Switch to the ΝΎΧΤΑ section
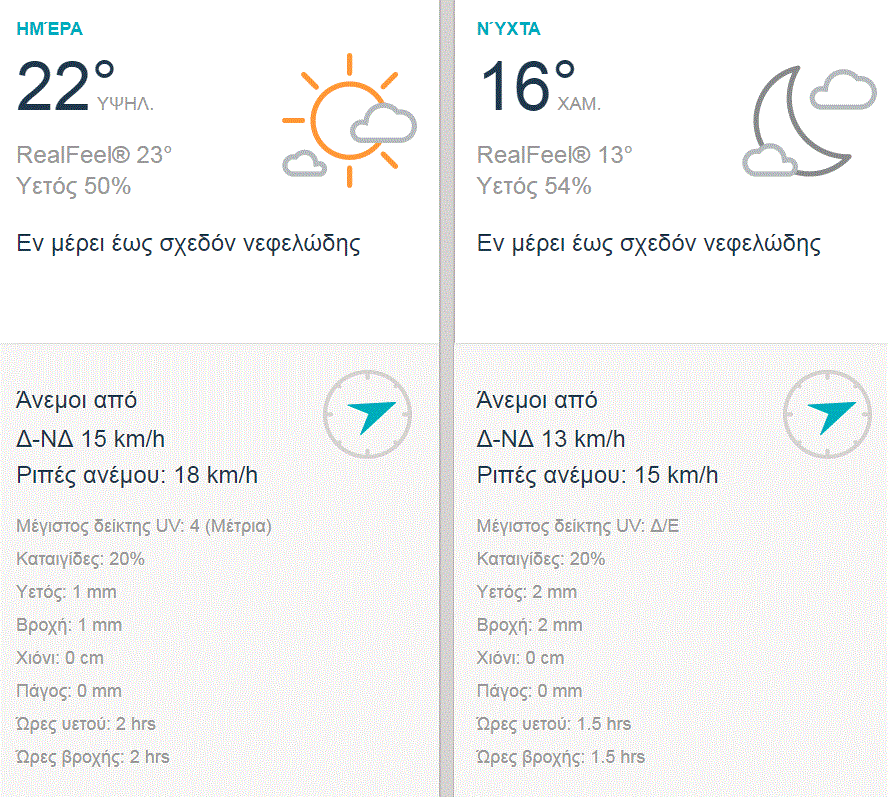The image size is (888, 797). pos(509,28)
